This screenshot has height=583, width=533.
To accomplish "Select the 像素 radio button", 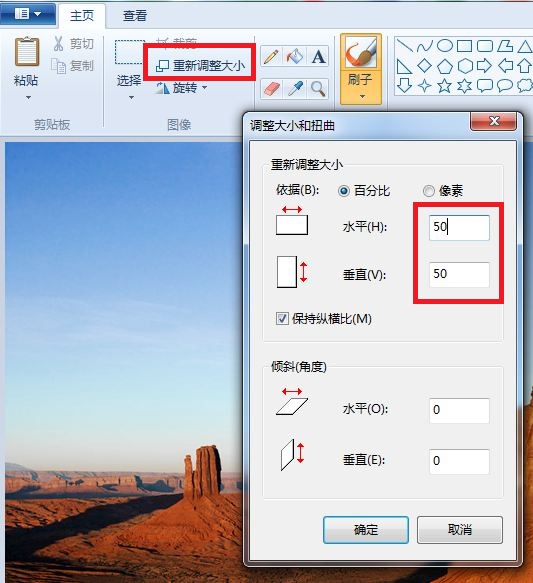I will [x=428, y=191].
